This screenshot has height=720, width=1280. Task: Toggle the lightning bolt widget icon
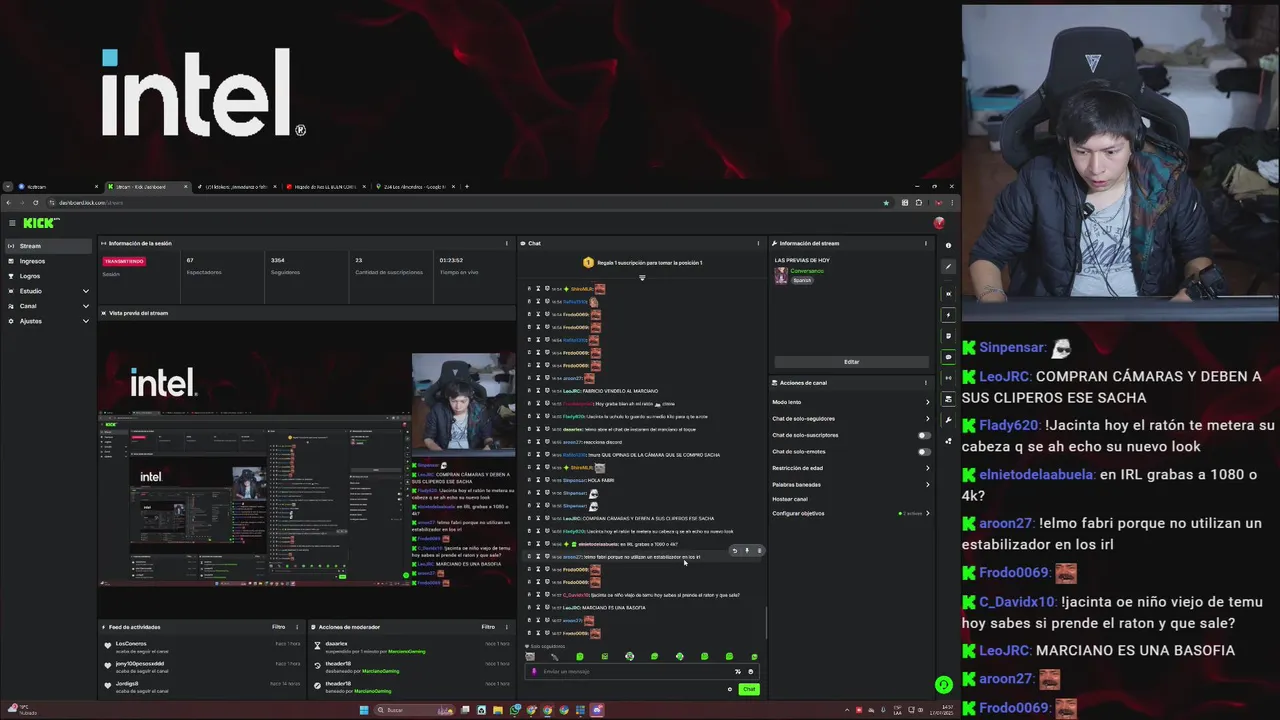(949, 315)
